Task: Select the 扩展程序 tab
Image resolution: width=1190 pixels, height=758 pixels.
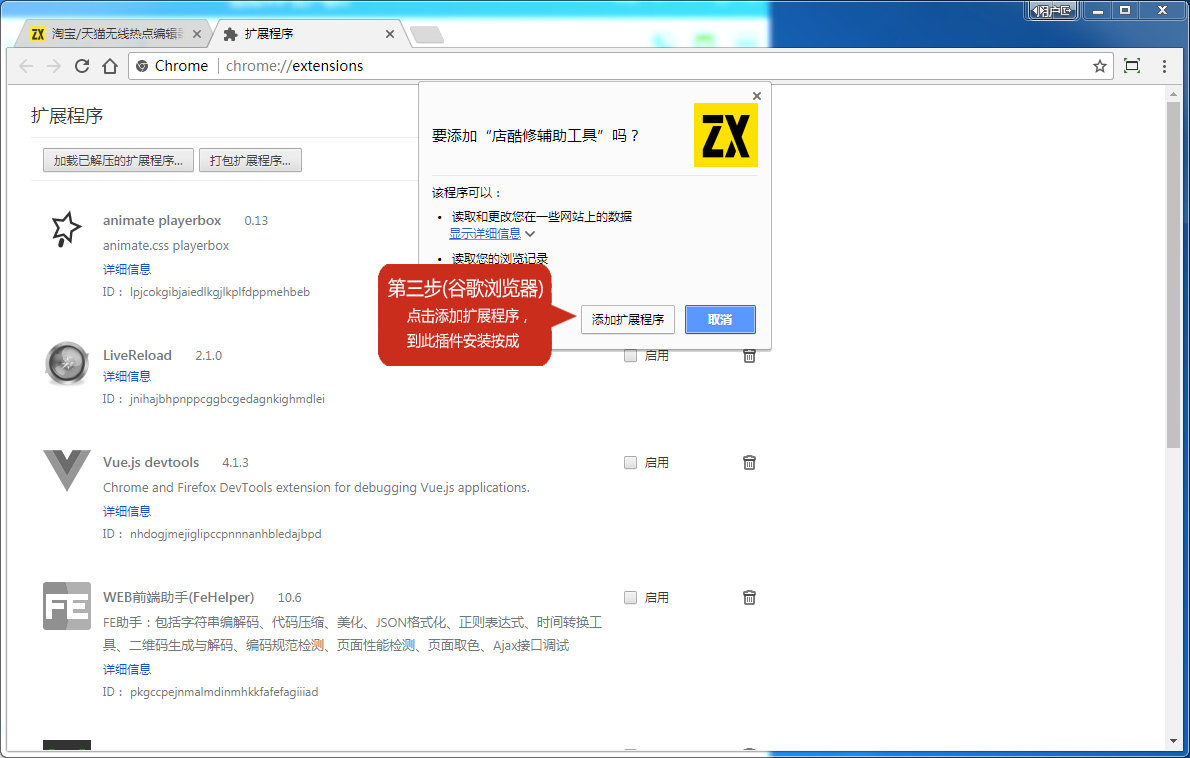Action: [x=308, y=34]
